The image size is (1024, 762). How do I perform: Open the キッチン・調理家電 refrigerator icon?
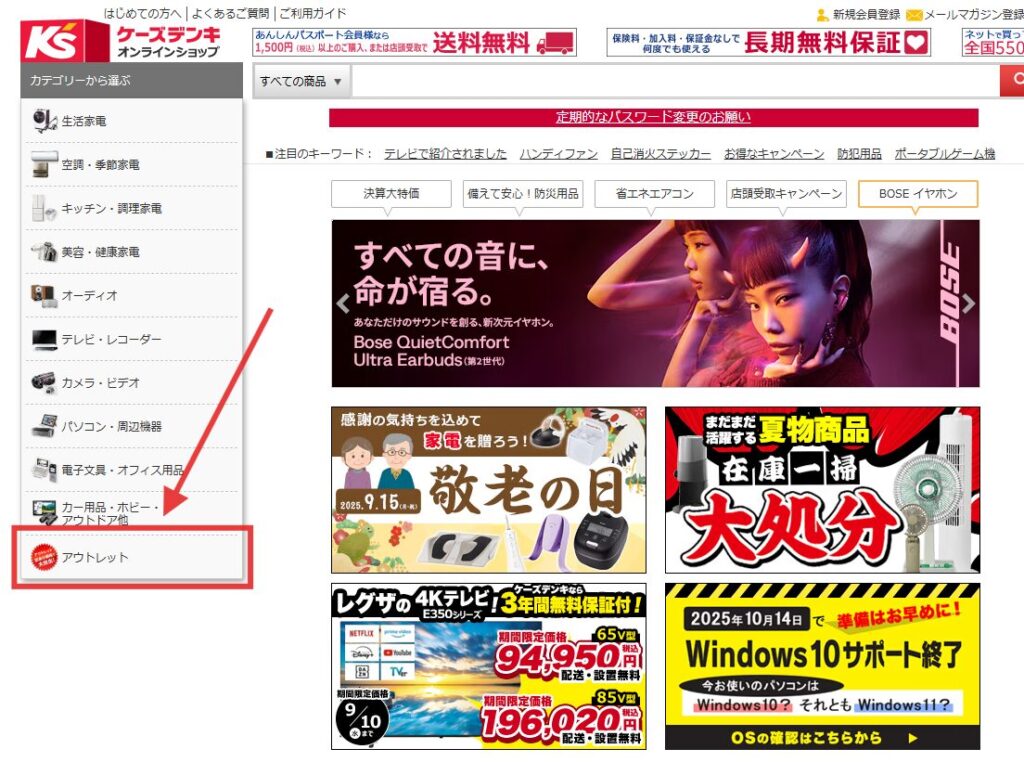pos(44,208)
